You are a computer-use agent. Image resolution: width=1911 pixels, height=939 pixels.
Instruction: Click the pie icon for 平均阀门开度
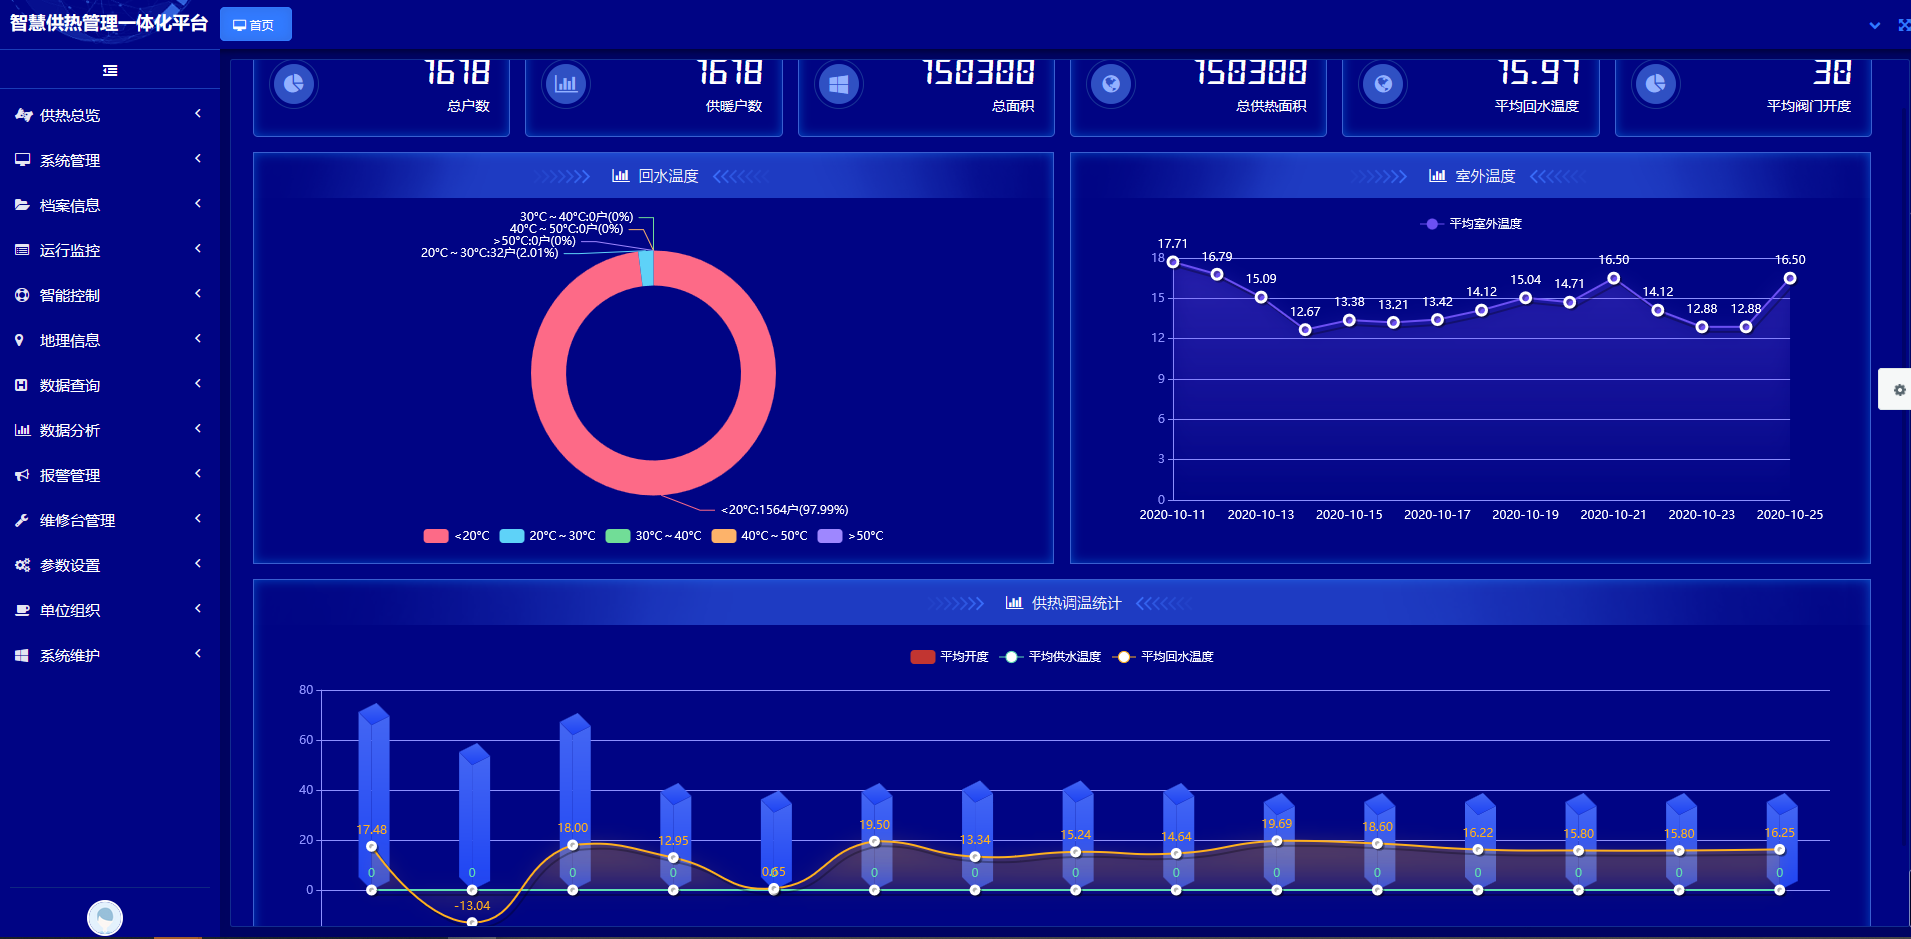point(1655,84)
